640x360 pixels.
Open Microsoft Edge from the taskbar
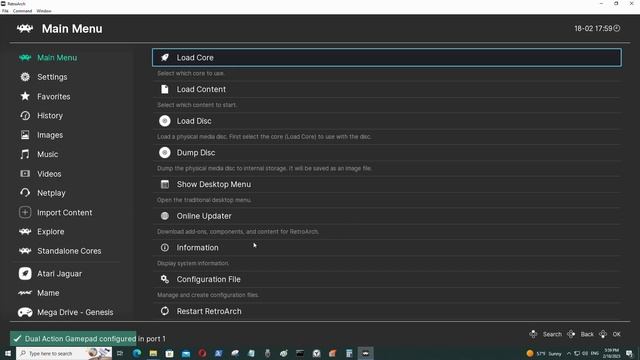[137, 353]
